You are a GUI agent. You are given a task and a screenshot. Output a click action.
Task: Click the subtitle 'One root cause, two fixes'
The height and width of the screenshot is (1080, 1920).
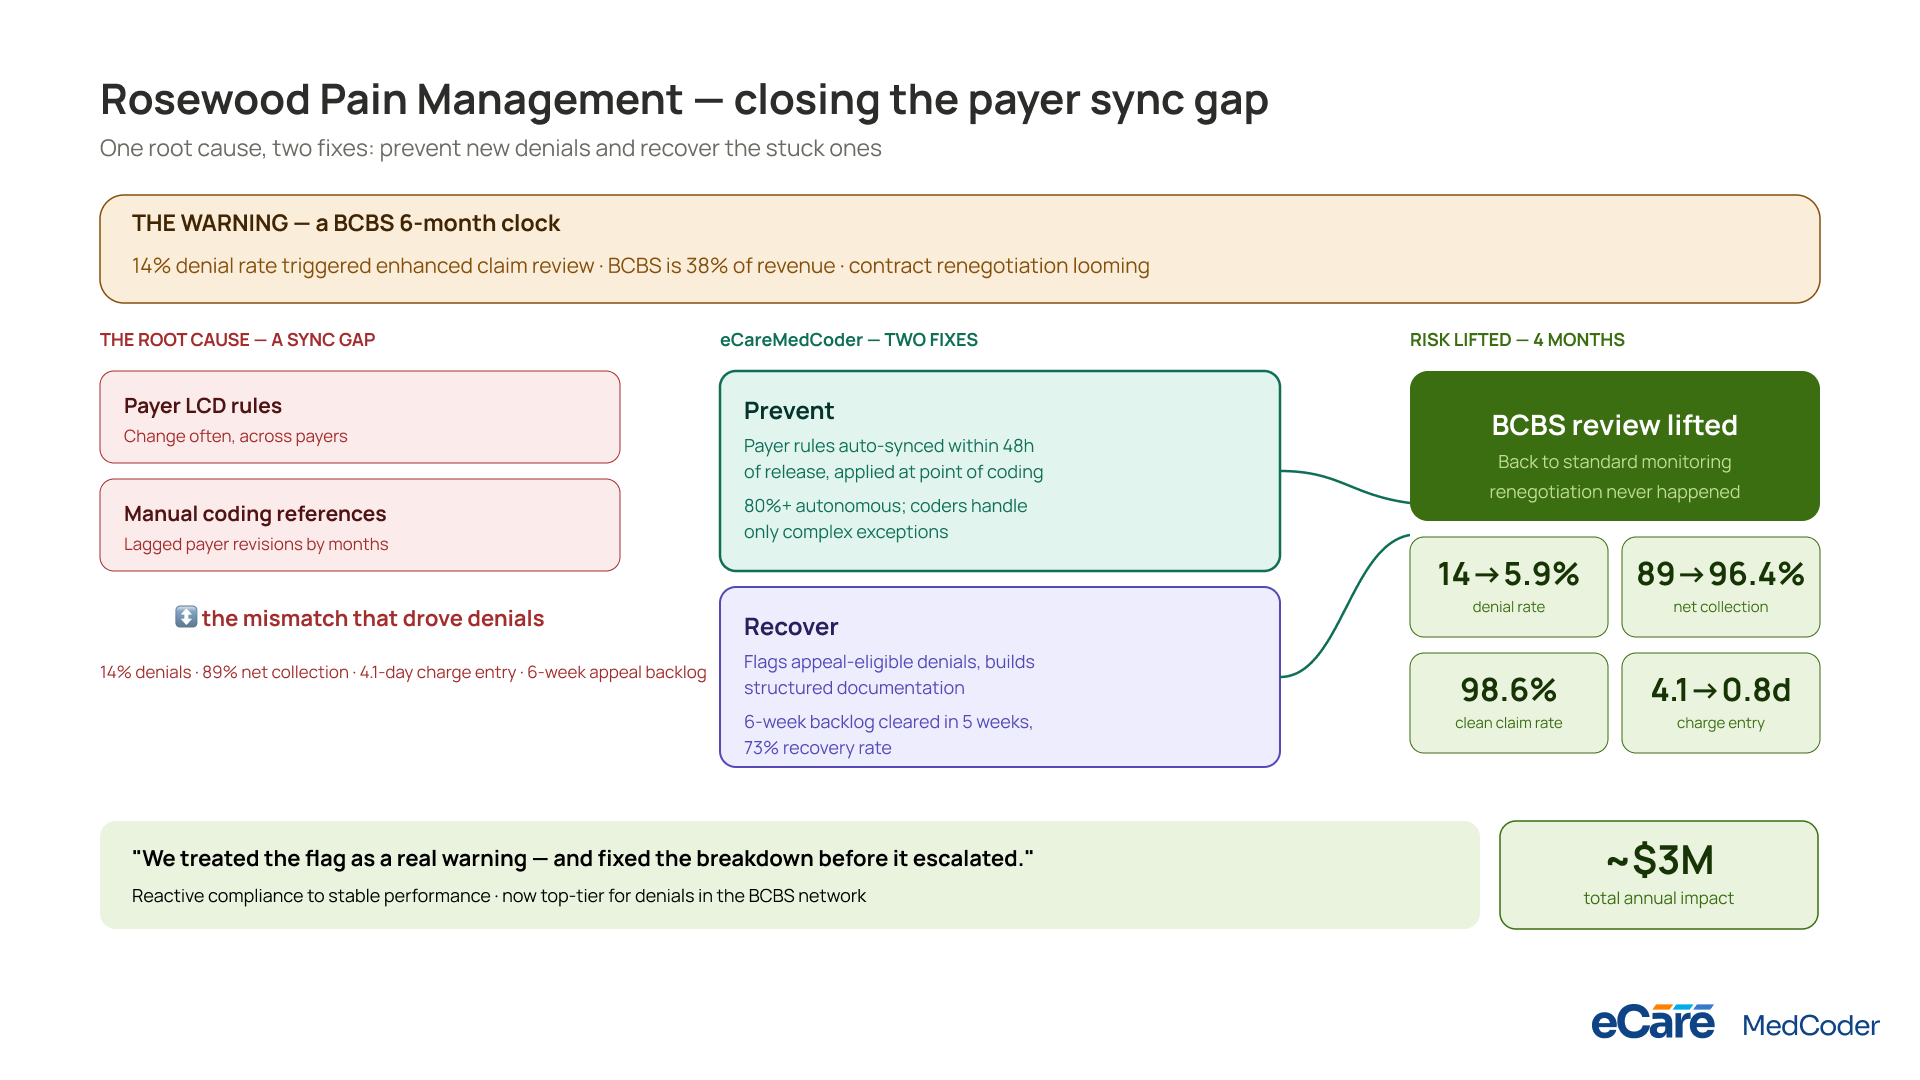[491, 148]
